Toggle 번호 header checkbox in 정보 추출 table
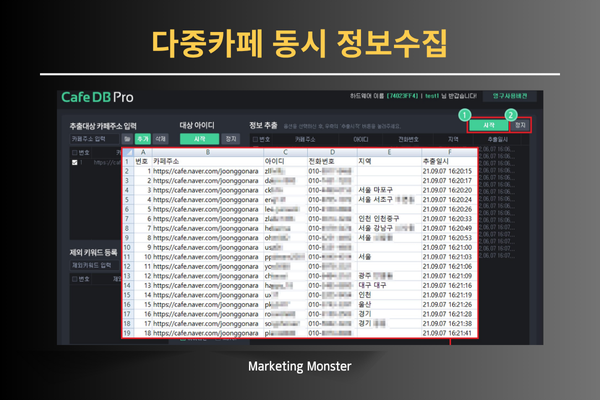This screenshot has height=400, width=600. [x=255, y=139]
